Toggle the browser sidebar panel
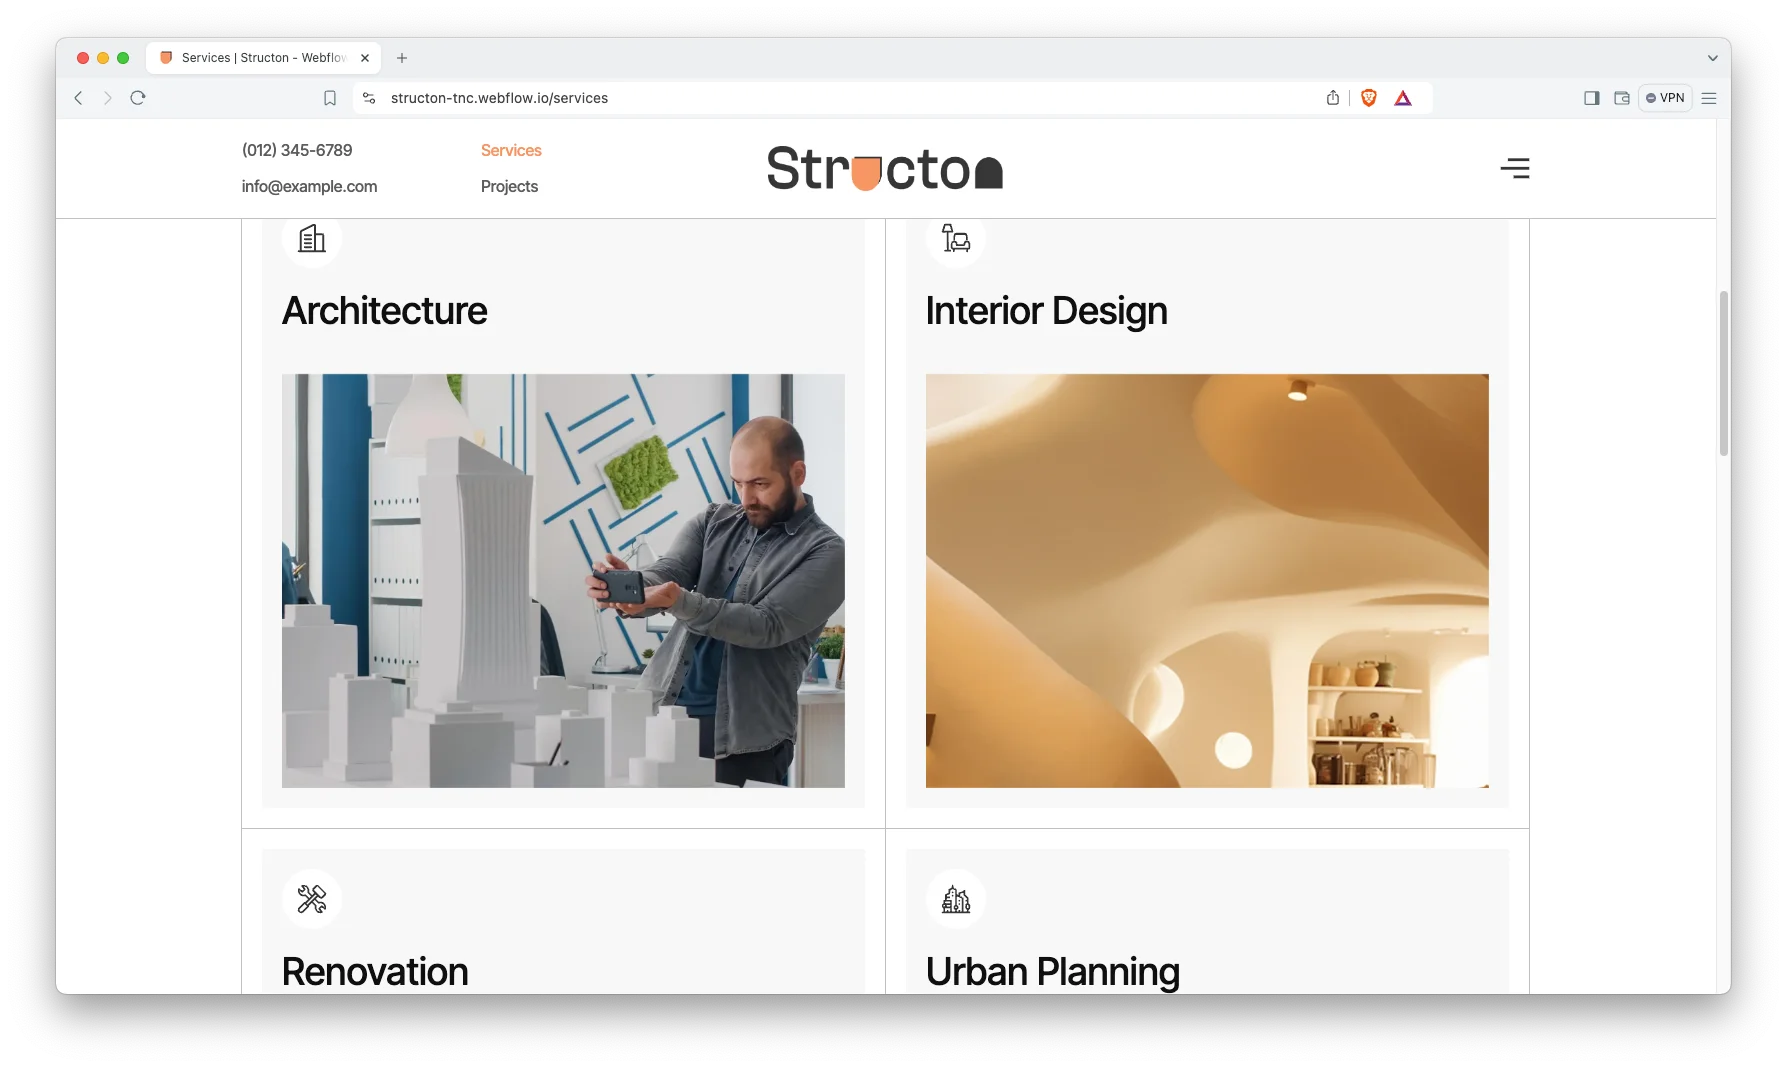1787x1068 pixels. [1591, 98]
